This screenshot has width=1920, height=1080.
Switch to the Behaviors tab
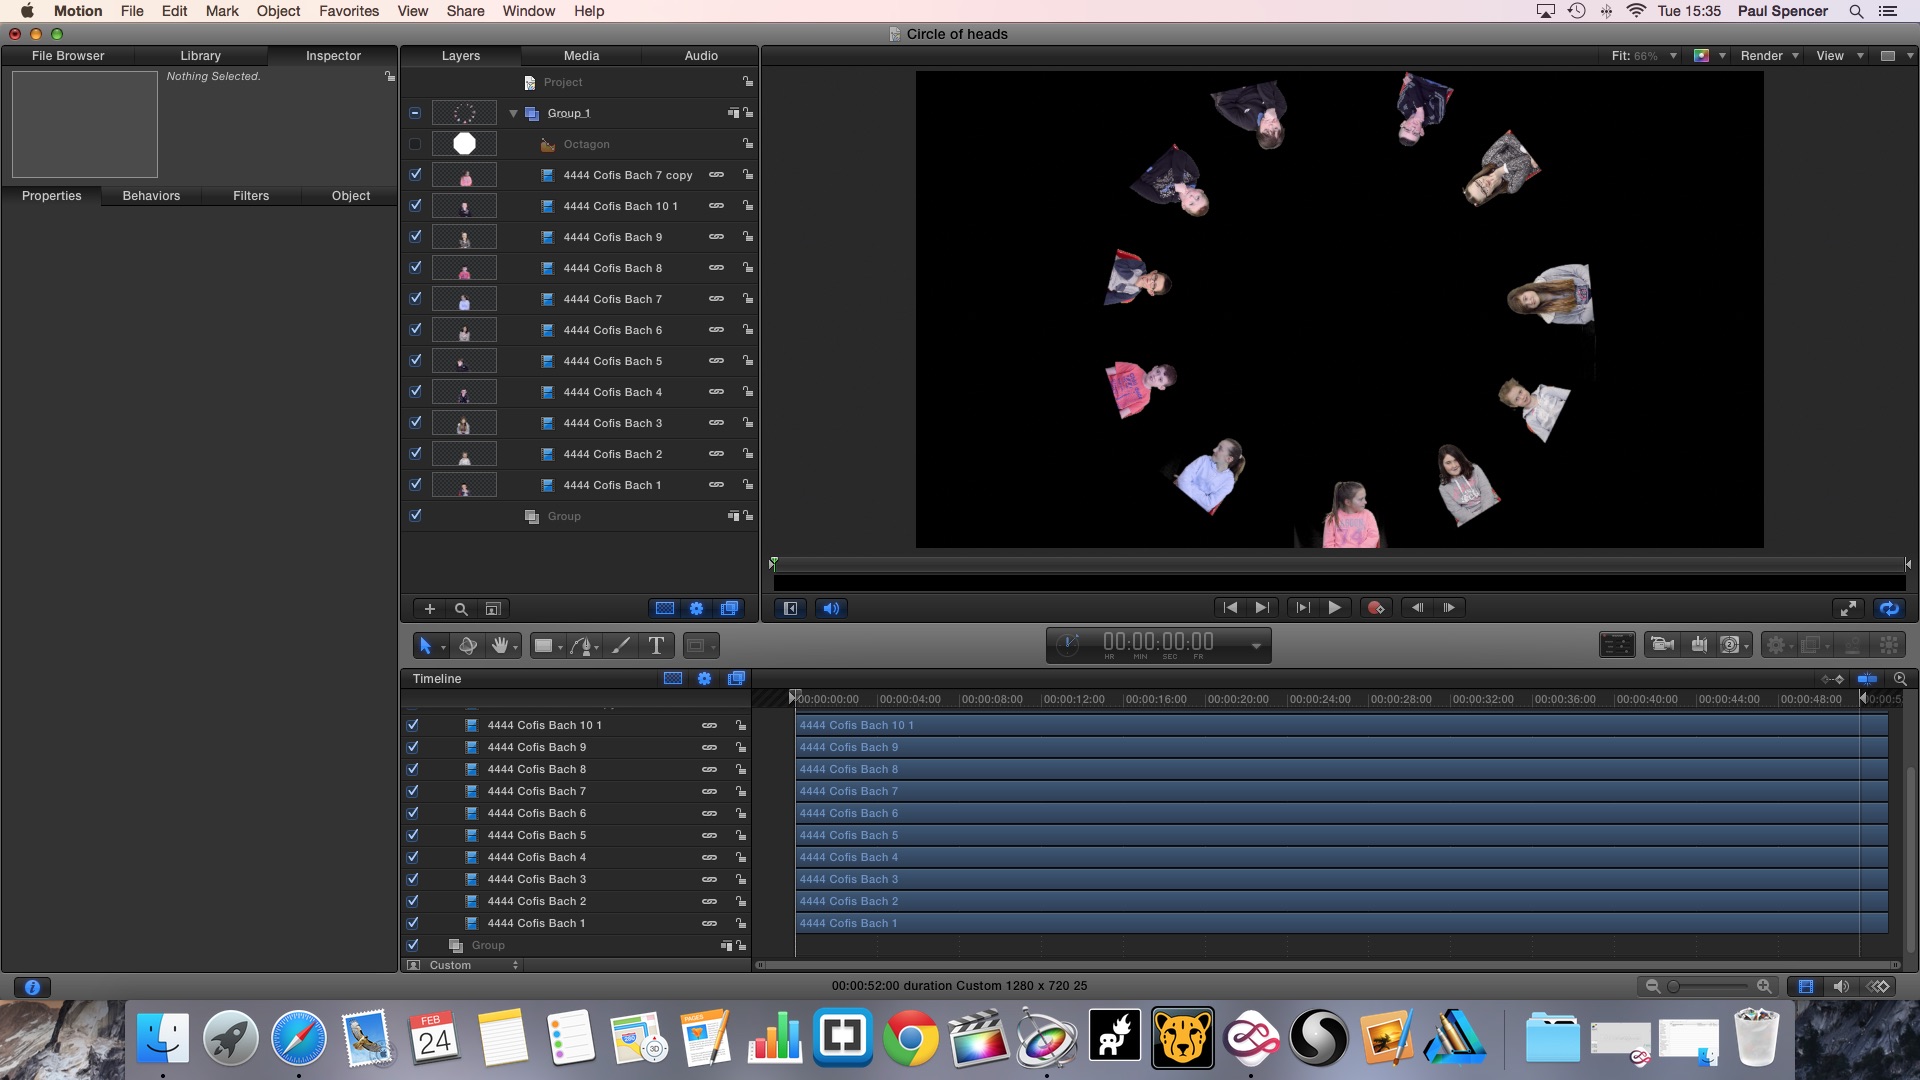pyautogui.click(x=151, y=196)
